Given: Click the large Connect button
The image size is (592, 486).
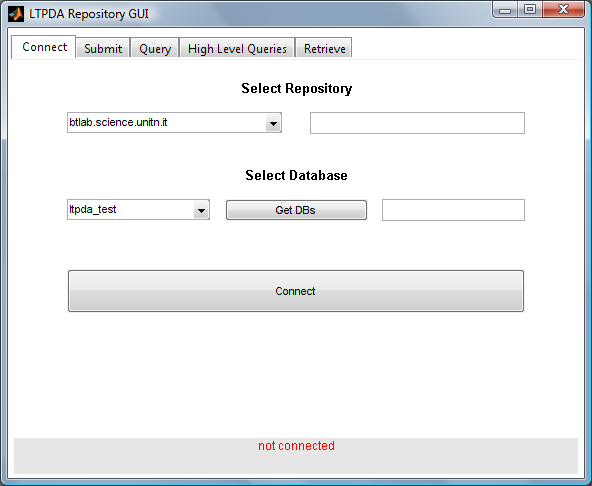Looking at the screenshot, I should 296,291.
